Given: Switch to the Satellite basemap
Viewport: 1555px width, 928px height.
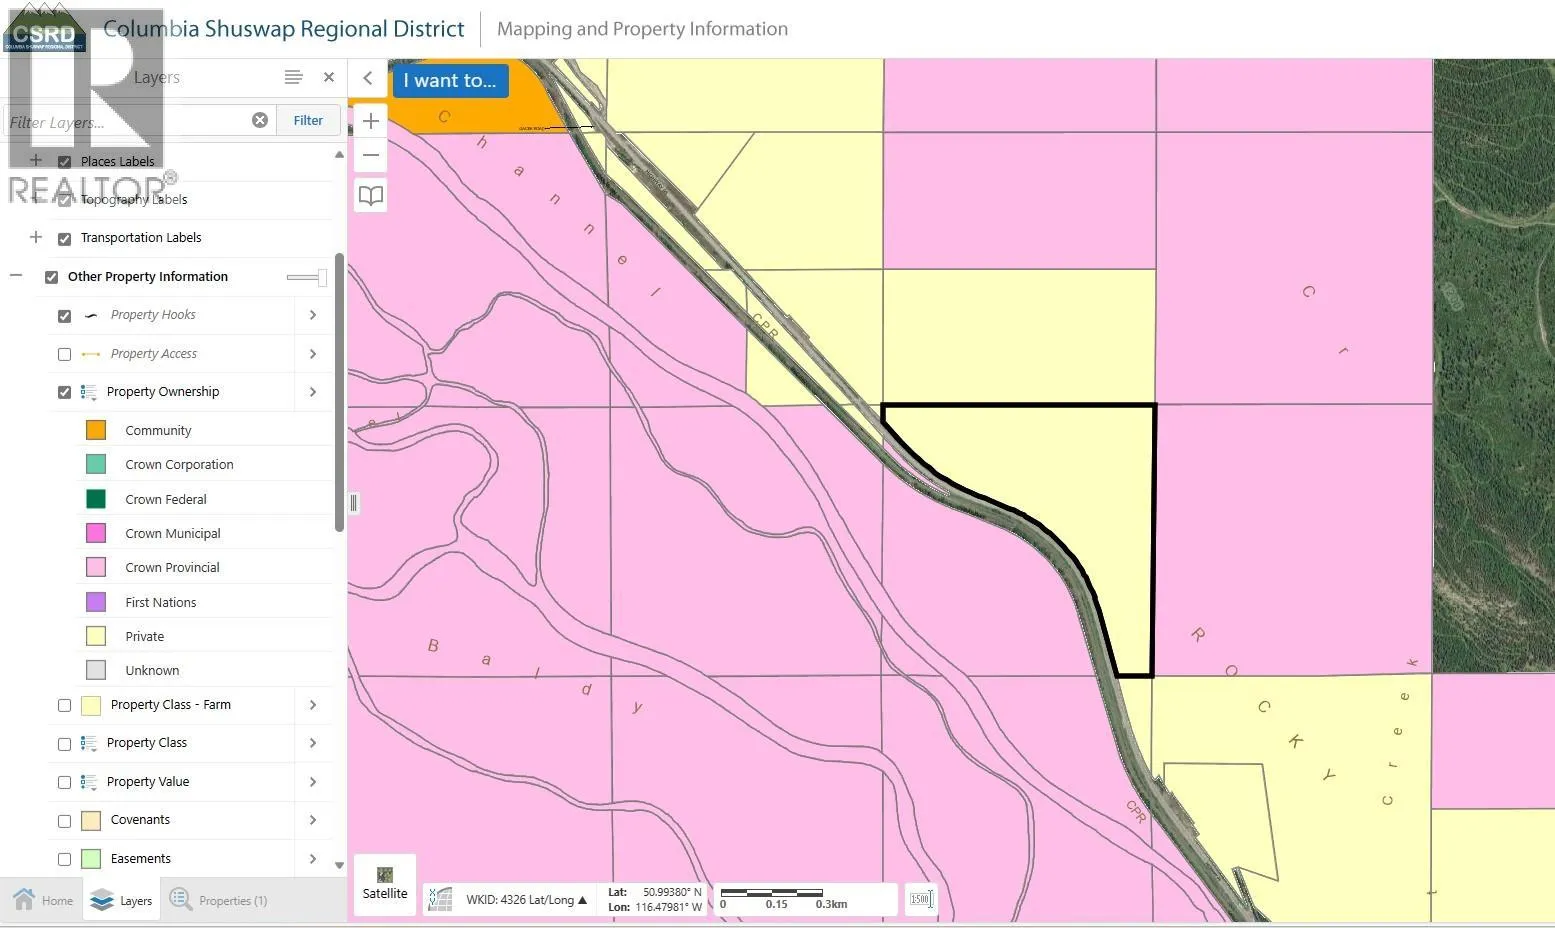Looking at the screenshot, I should (385, 884).
